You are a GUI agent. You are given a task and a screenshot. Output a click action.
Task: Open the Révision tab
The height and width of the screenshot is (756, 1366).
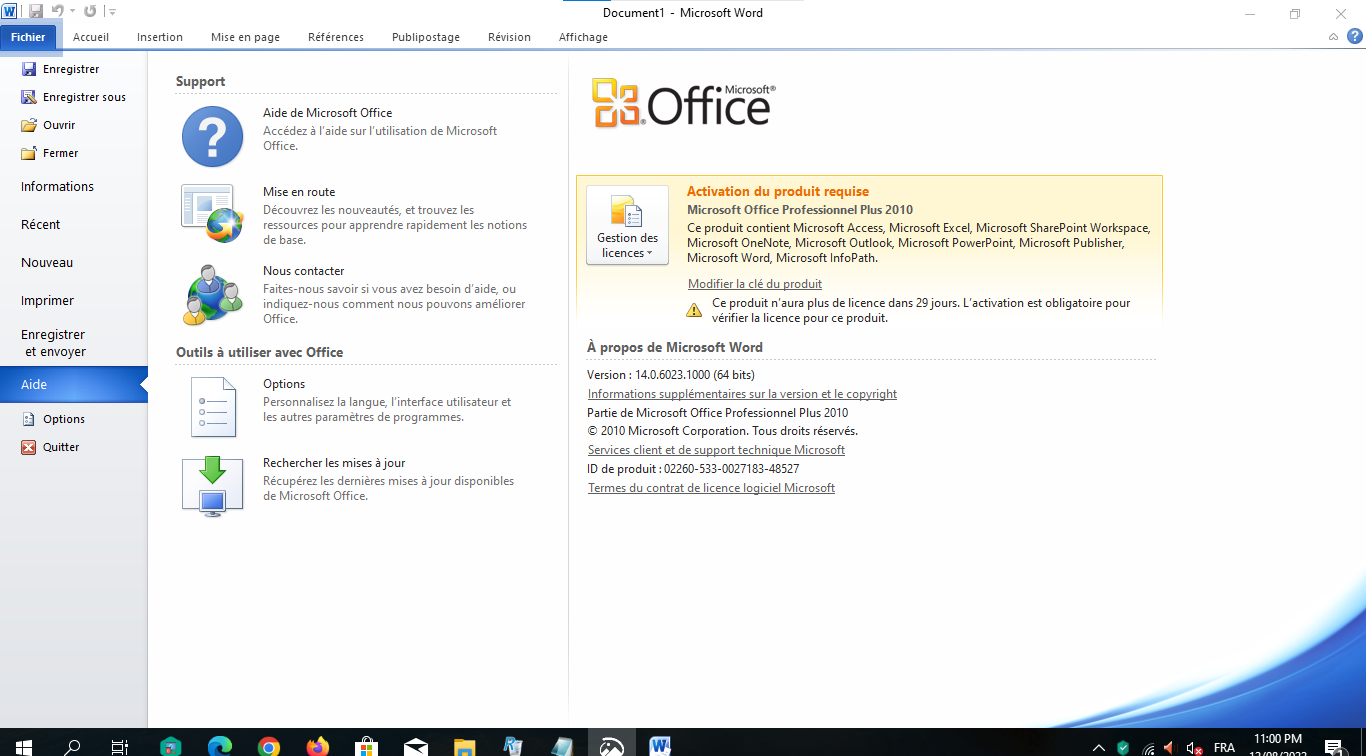point(509,37)
